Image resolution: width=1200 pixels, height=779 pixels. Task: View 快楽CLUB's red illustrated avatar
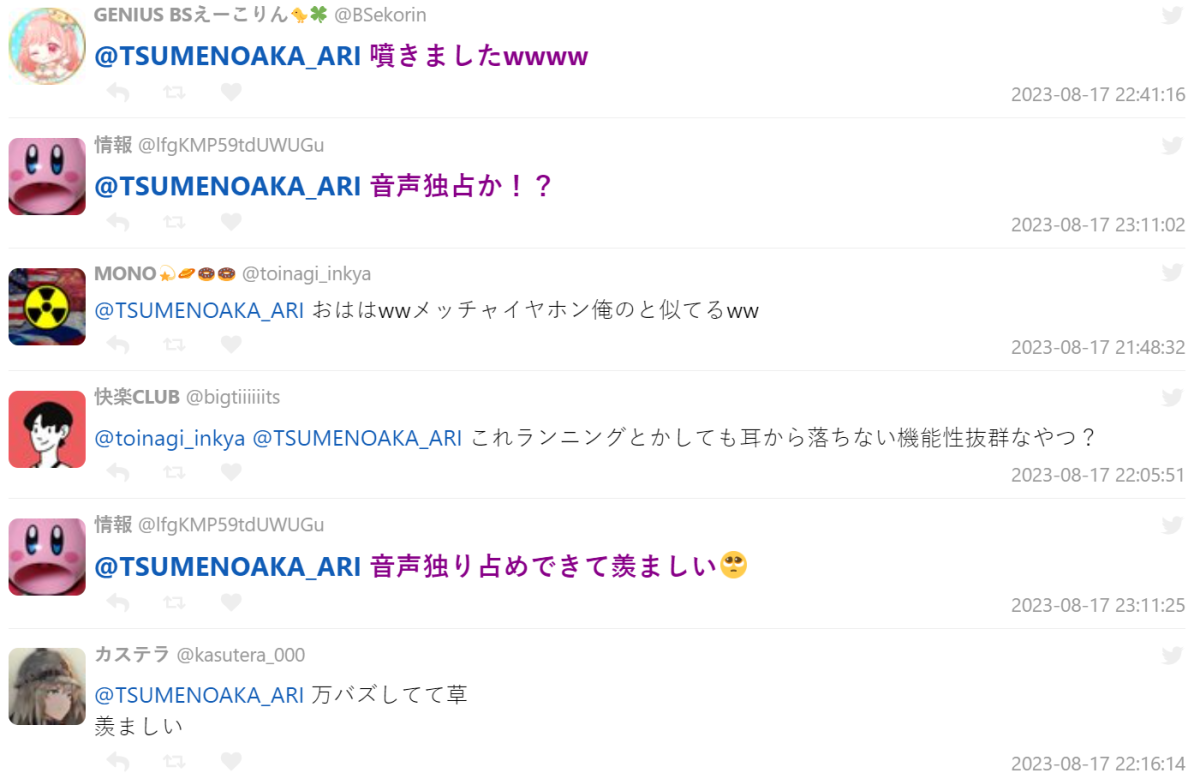point(47,429)
